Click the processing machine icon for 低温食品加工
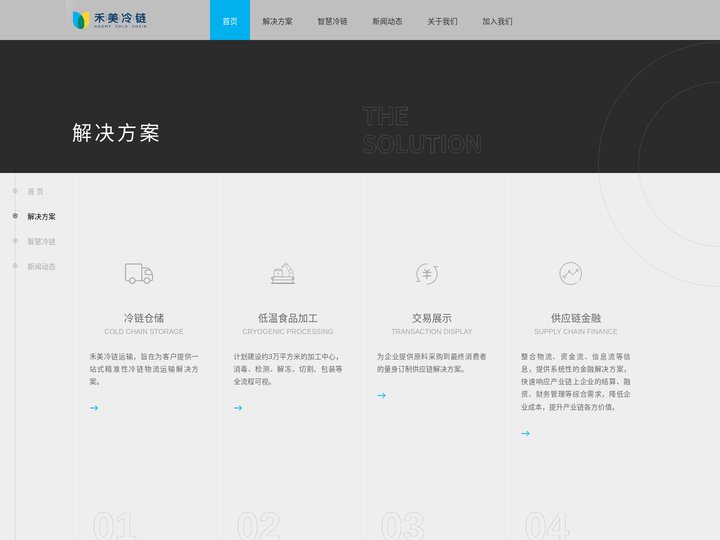Screen dimensions: 720x540 tap(283, 274)
